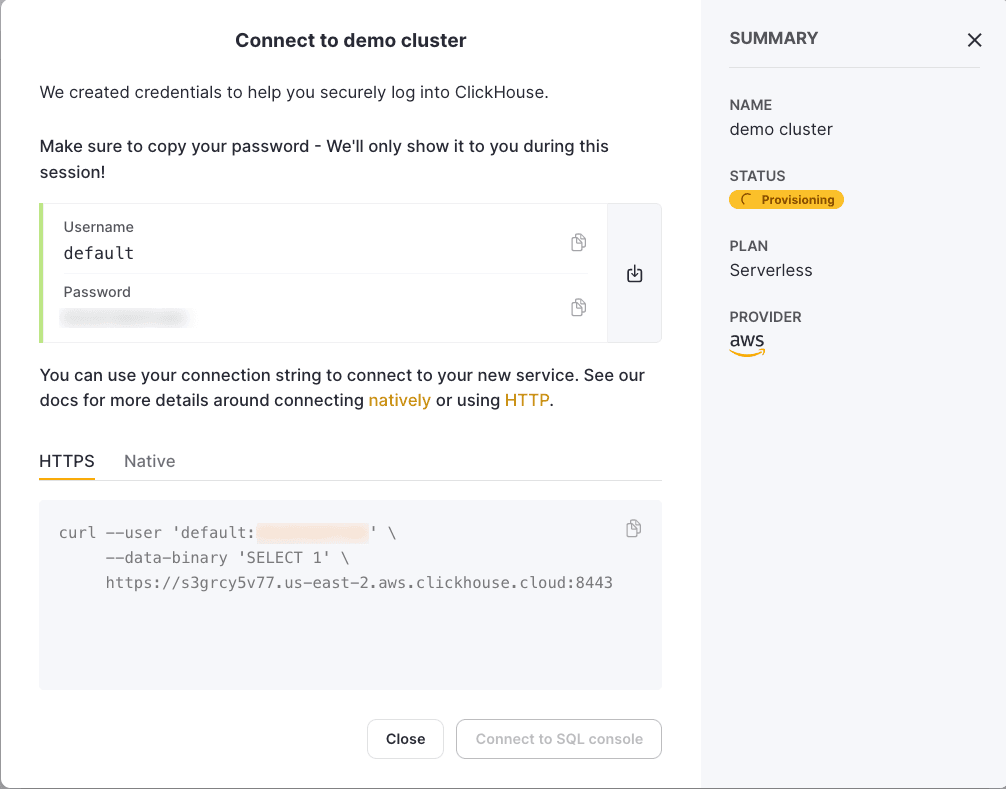Click the 'default' username value
The image size is (1006, 789).
tap(99, 253)
